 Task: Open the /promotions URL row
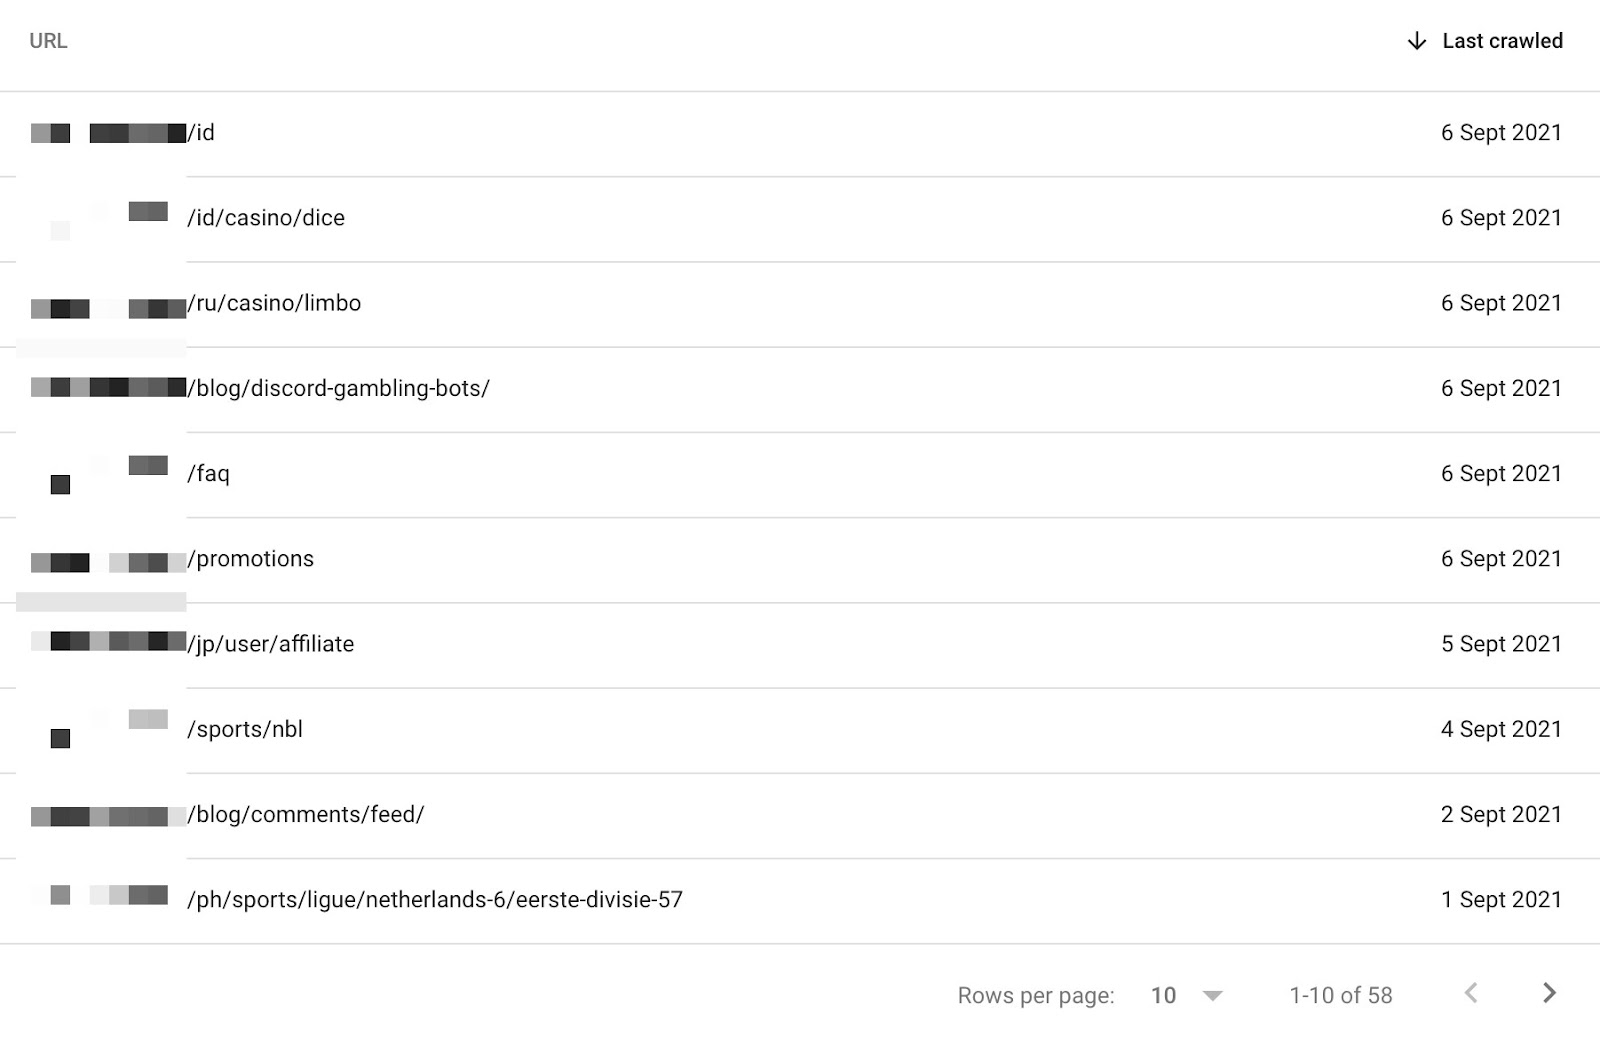click(251, 559)
